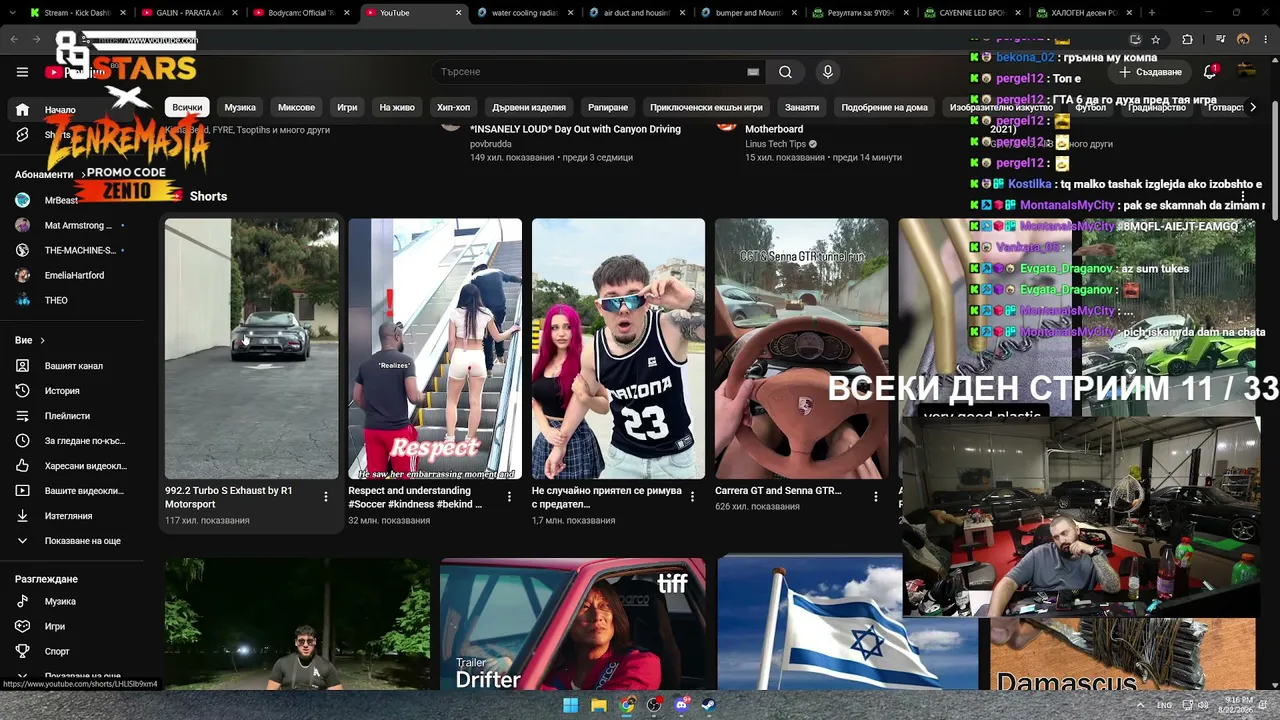
Task: Switch to bumper and Mounting tab
Action: click(x=749, y=13)
